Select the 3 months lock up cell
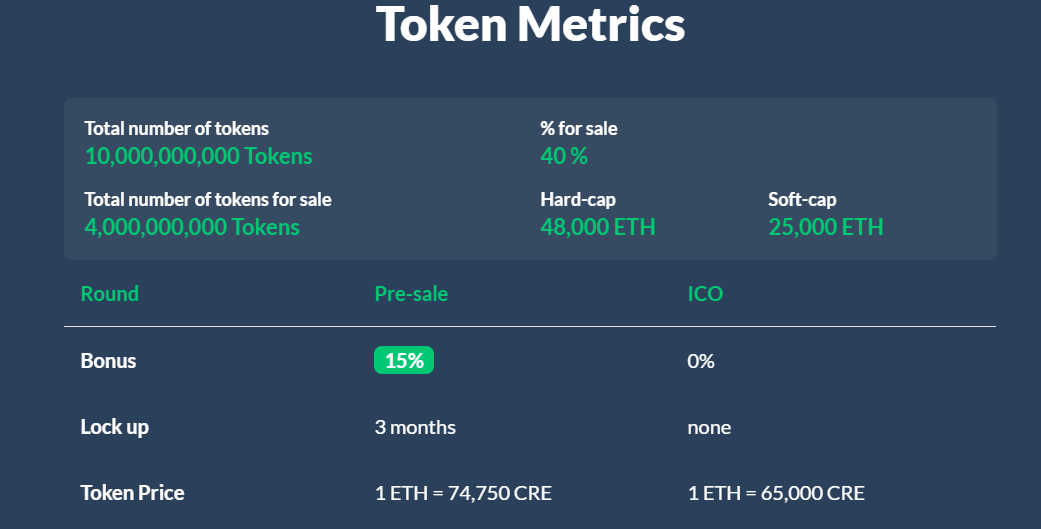 (415, 427)
